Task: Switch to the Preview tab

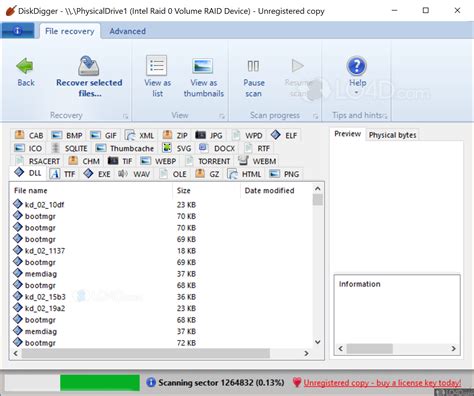Action: [x=347, y=134]
